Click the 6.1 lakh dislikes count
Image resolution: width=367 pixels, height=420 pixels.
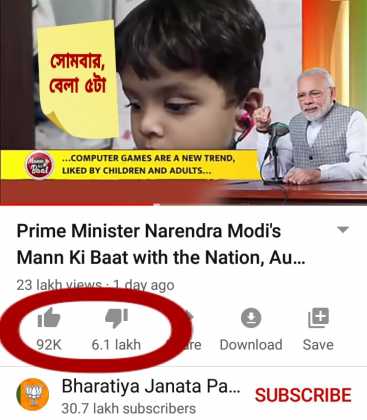116,345
